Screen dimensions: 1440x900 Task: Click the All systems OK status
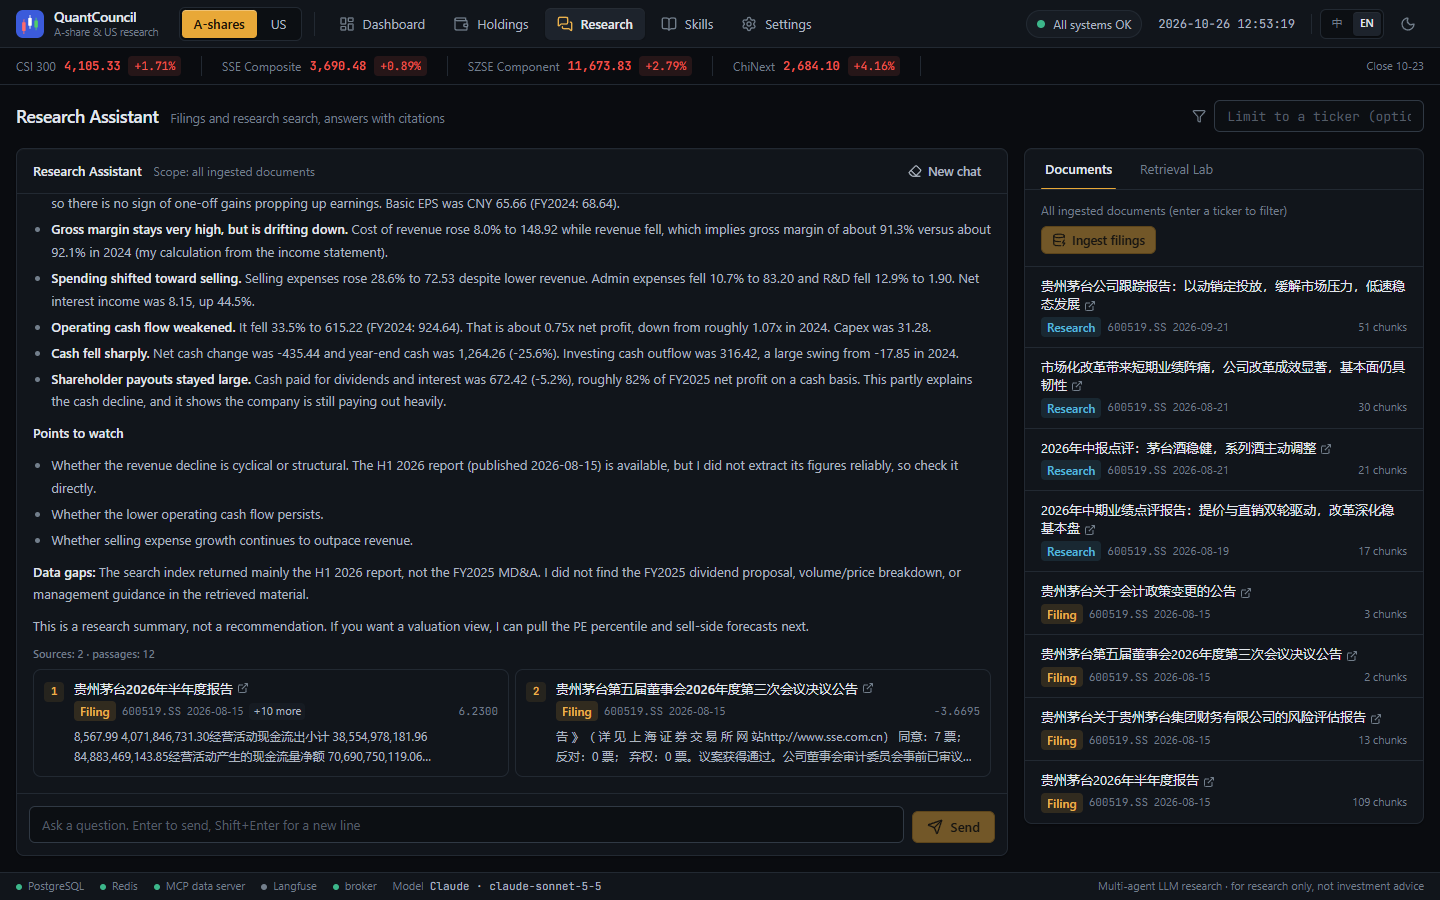tap(1084, 24)
